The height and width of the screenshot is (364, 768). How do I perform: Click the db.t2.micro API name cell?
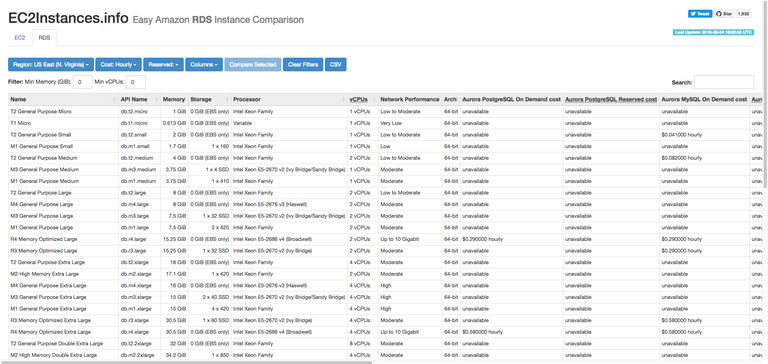tap(139, 112)
